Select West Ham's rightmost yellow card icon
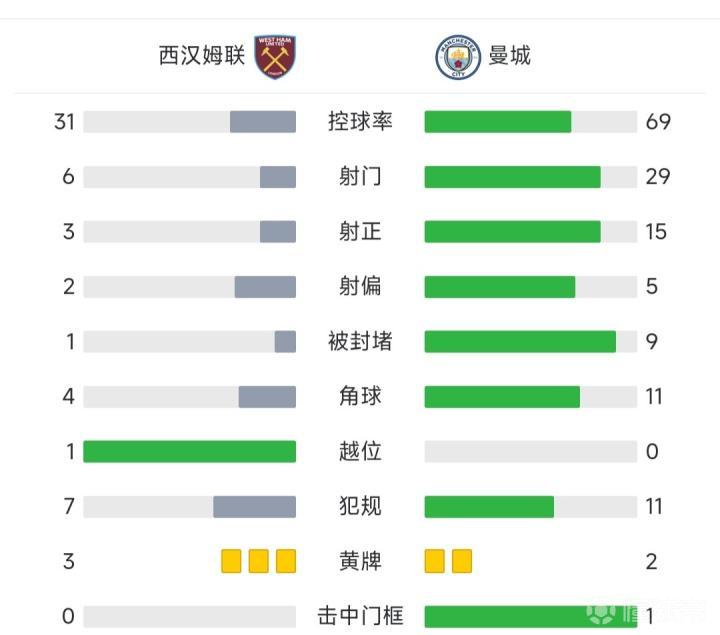This screenshot has width=720, height=635. (x=286, y=561)
